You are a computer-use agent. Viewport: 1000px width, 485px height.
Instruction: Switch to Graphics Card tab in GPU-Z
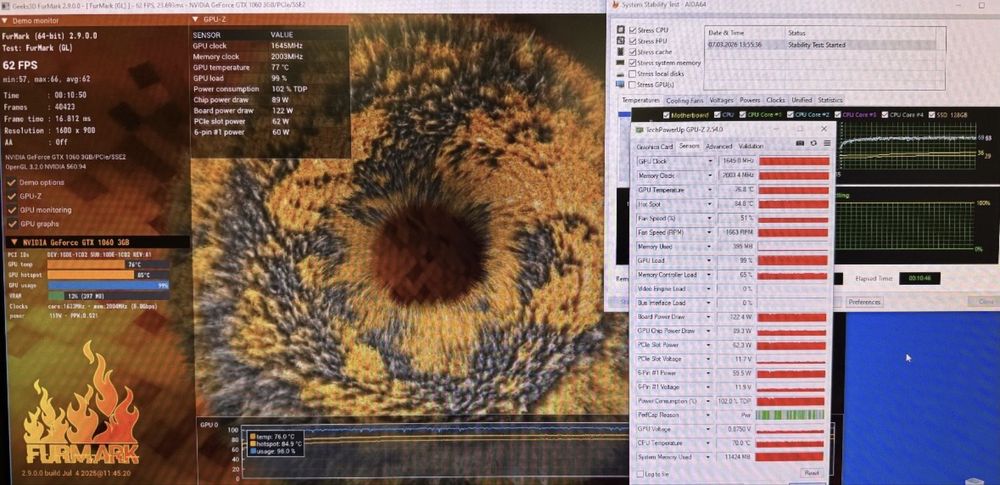(x=654, y=147)
